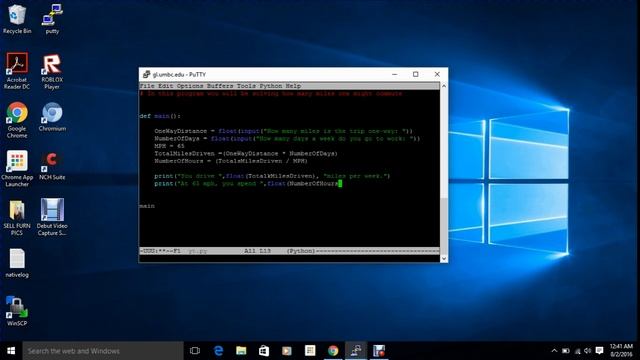Image resolution: width=640 pixels, height=360 pixels.
Task: Open Chrome App Launcher desktop icon
Action: click(x=17, y=168)
